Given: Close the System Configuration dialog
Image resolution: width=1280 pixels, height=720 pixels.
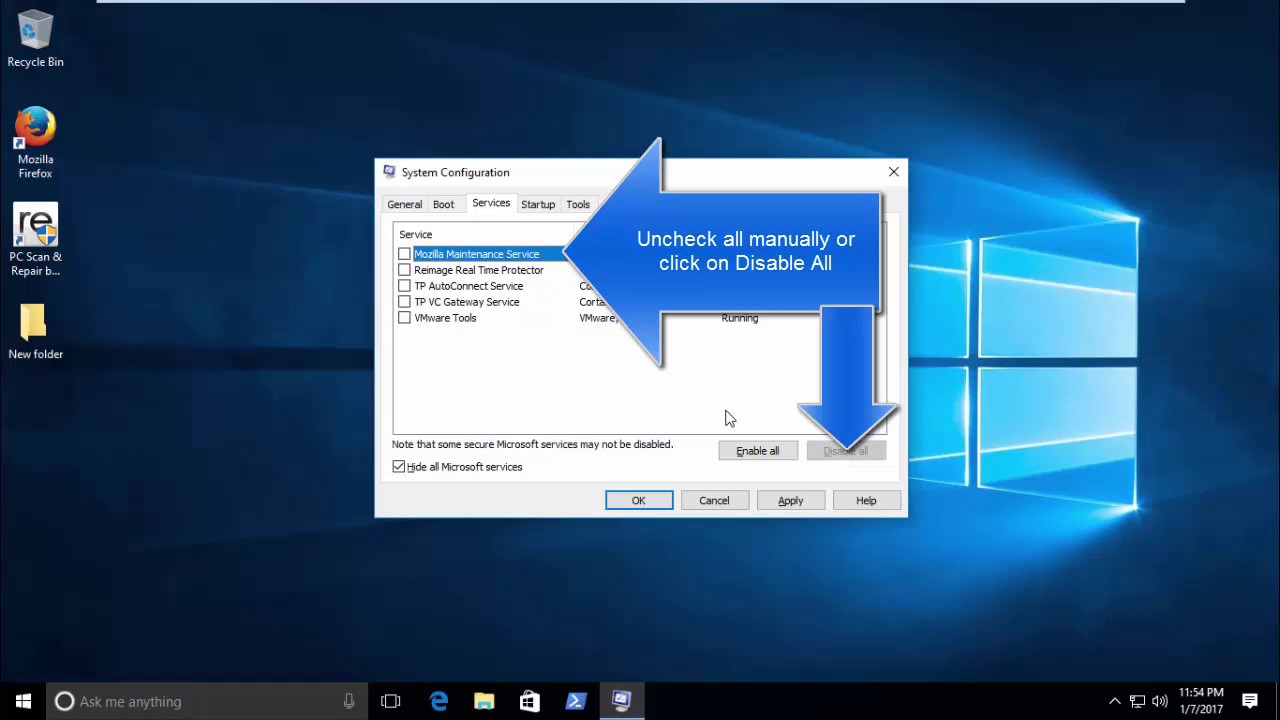Looking at the screenshot, I should 894,172.
